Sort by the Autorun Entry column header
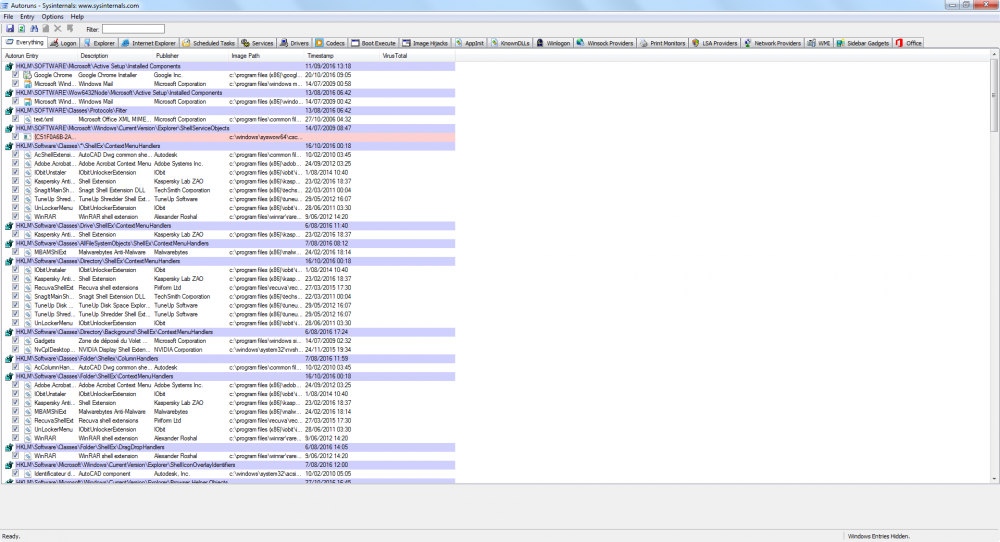Viewport: 1000px width, 542px height. [40, 56]
